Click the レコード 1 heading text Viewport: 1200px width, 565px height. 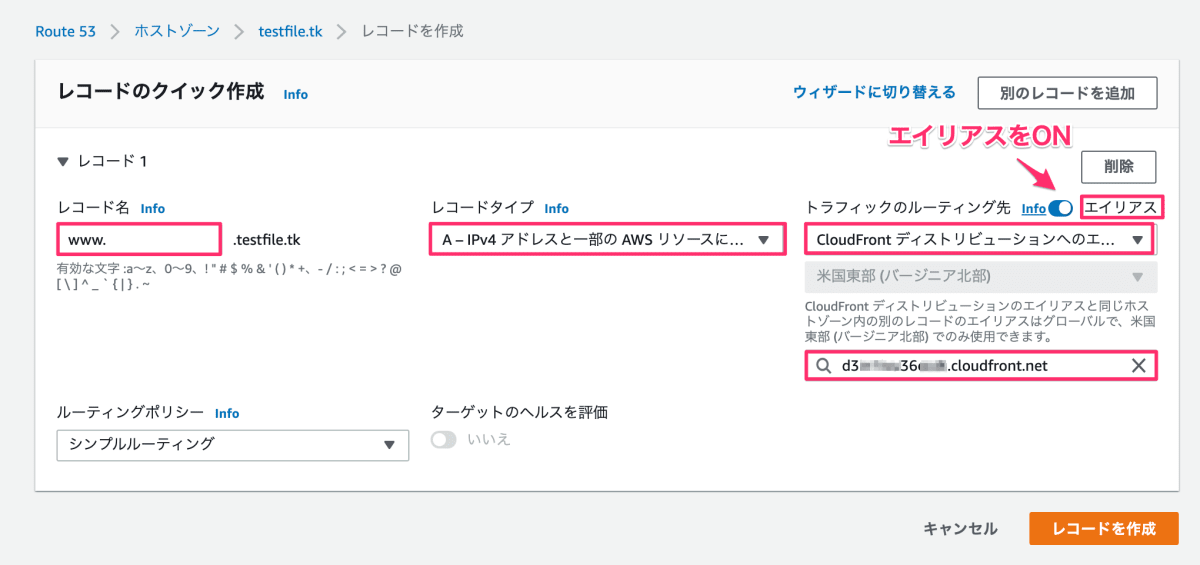point(113,161)
